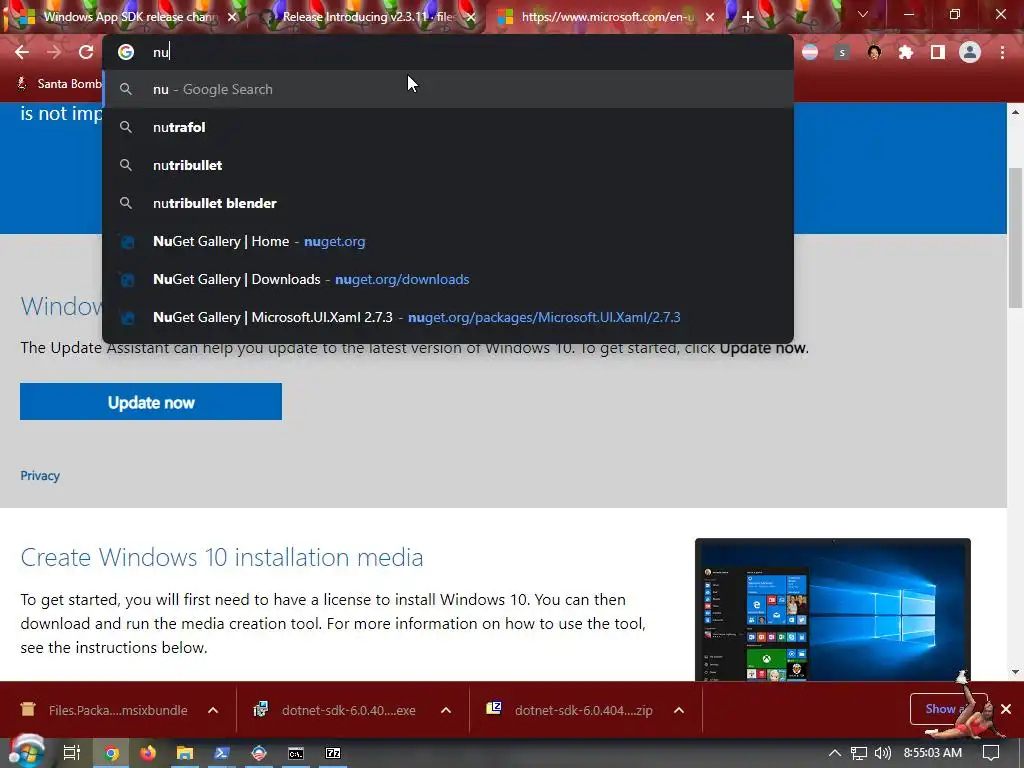Click the taskbar clock 8:55:03 AM
The height and width of the screenshot is (768, 1024).
(x=933, y=753)
